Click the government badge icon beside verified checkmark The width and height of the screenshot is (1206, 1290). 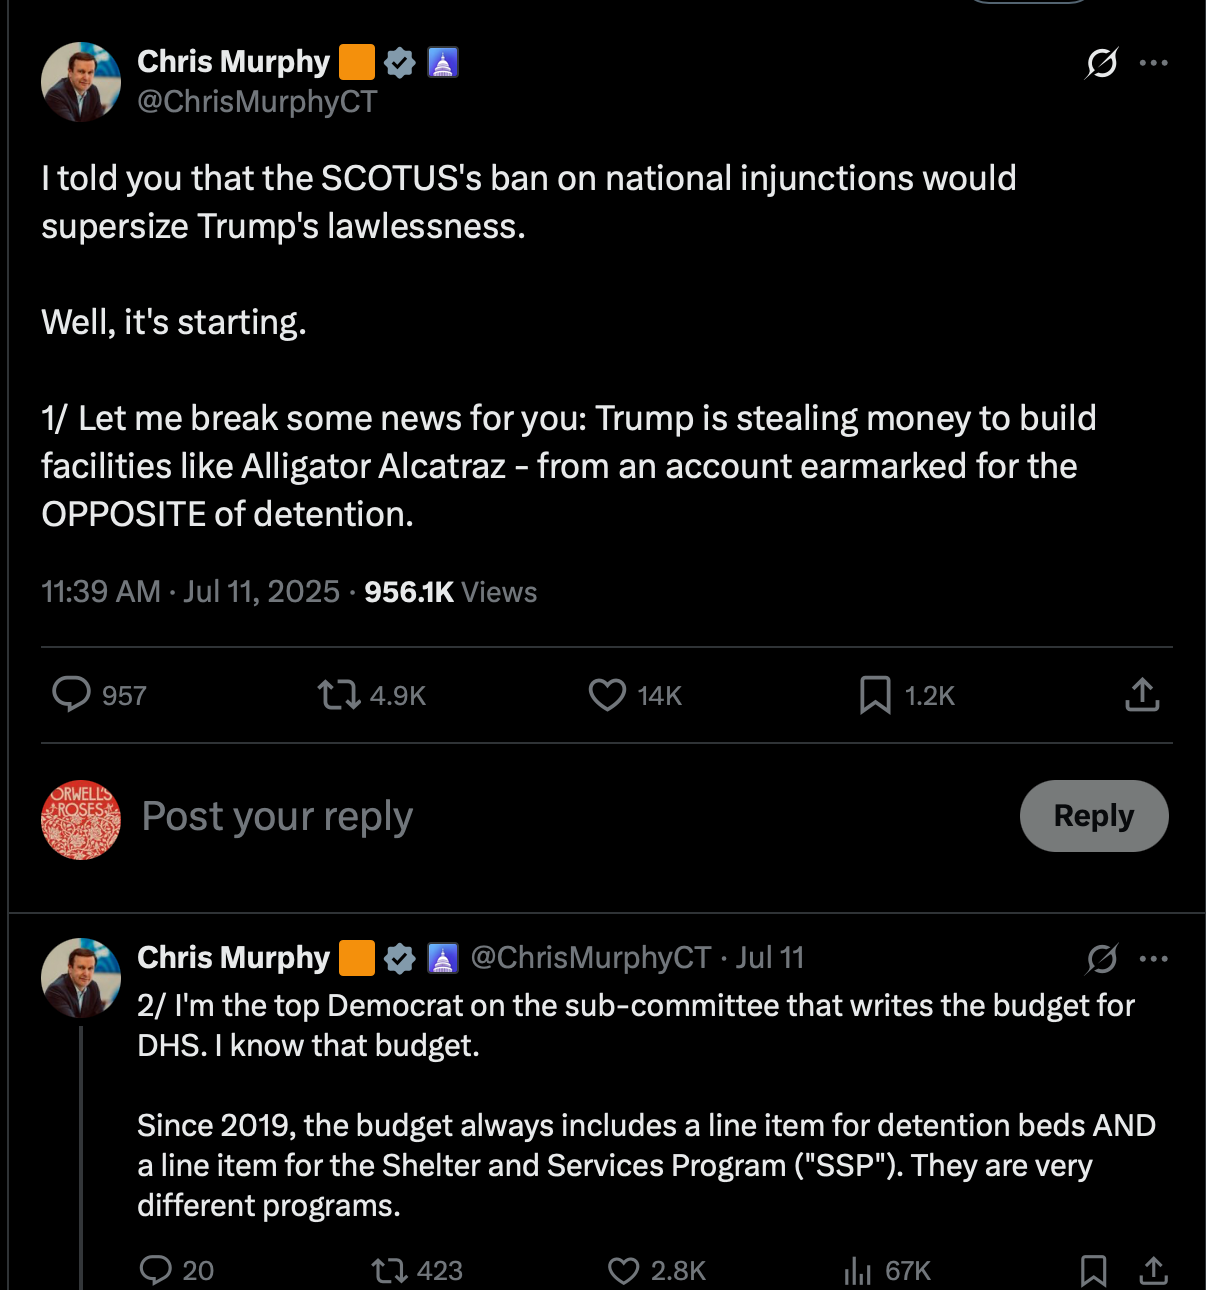click(442, 62)
